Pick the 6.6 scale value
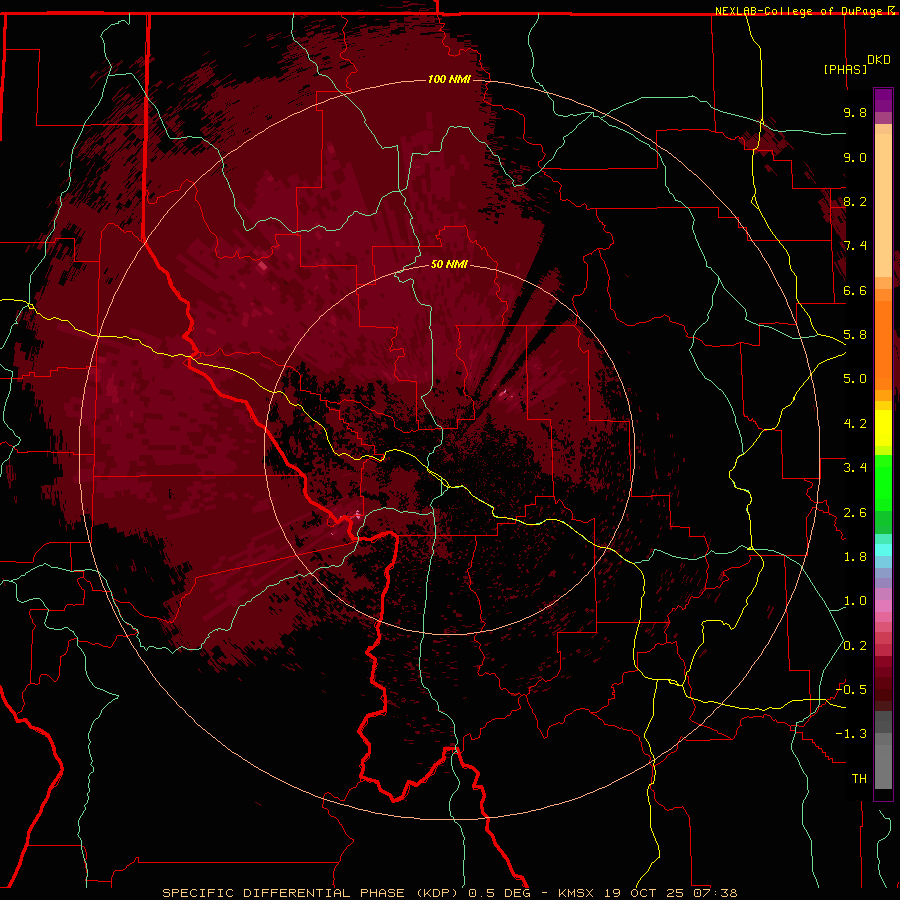Screen dimensions: 900x900 pos(855,290)
